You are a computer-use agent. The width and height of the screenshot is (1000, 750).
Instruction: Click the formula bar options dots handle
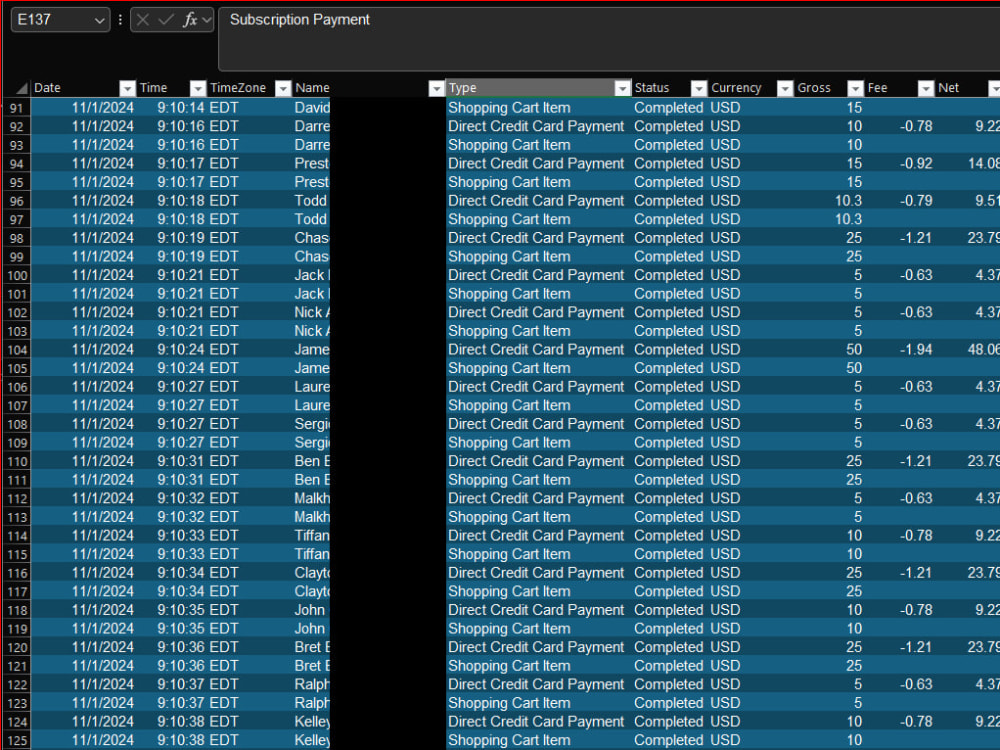coord(120,20)
